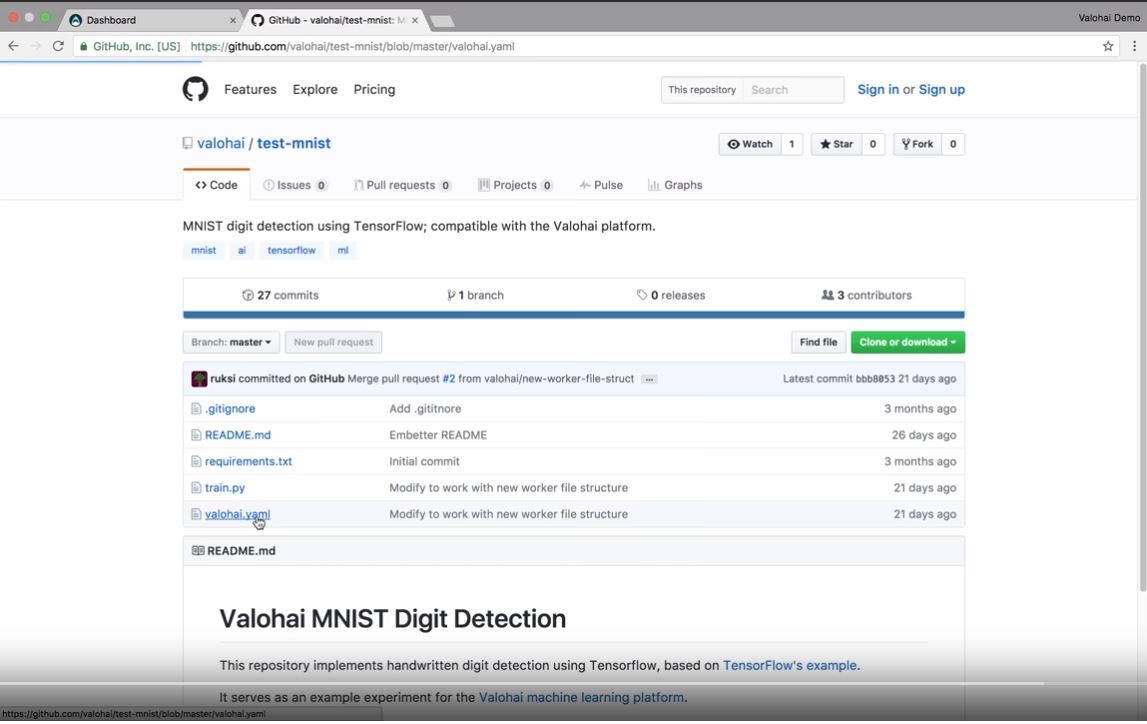Screen dimensions: 1147x724
Task: Click the language breakdown color bar
Action: (573, 315)
